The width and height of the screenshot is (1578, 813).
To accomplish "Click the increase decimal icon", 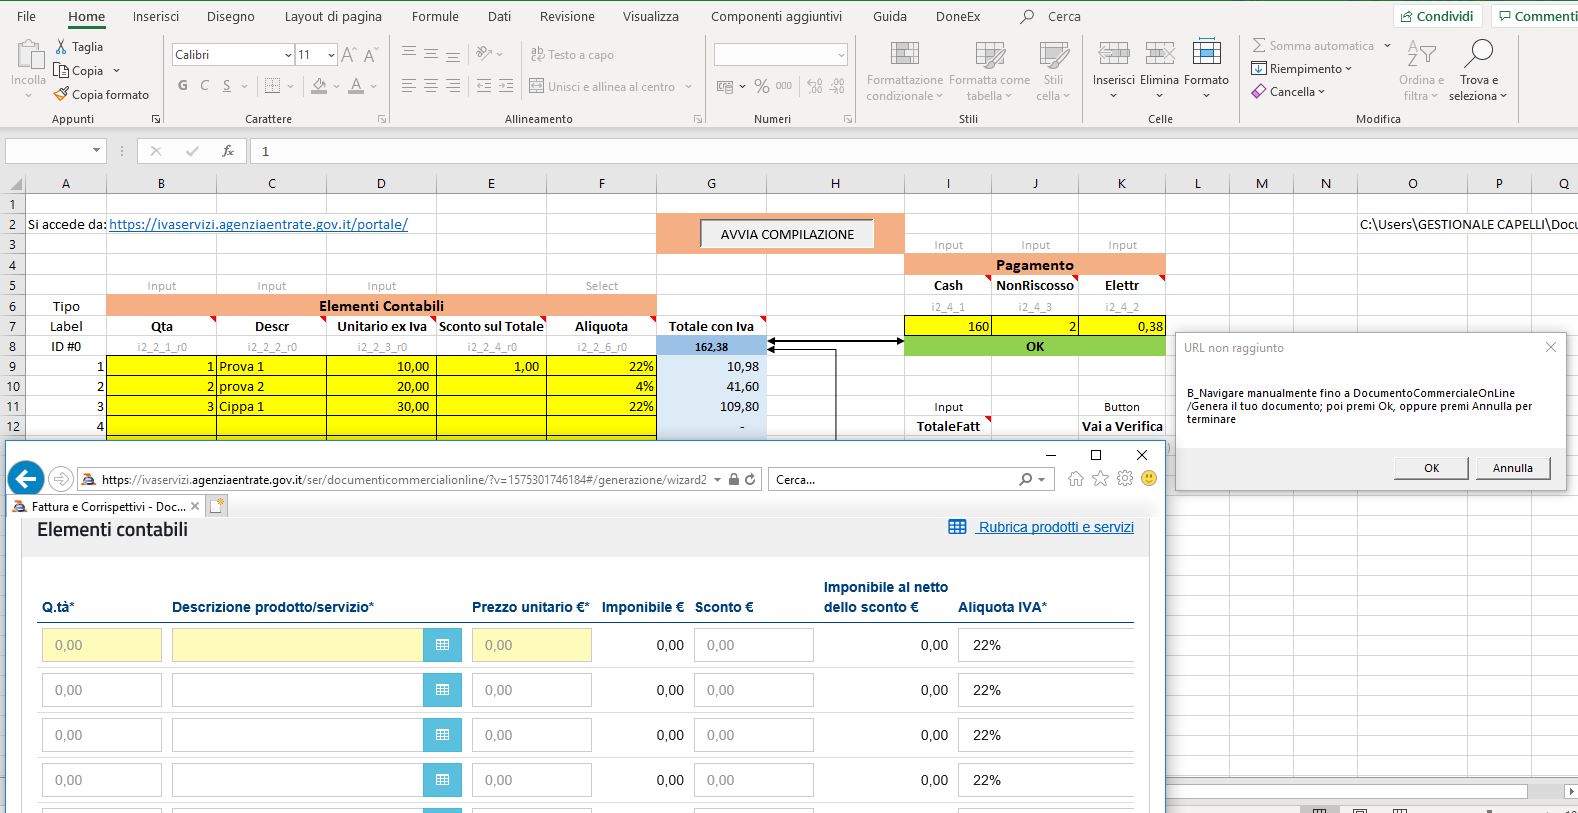I will click(x=814, y=86).
